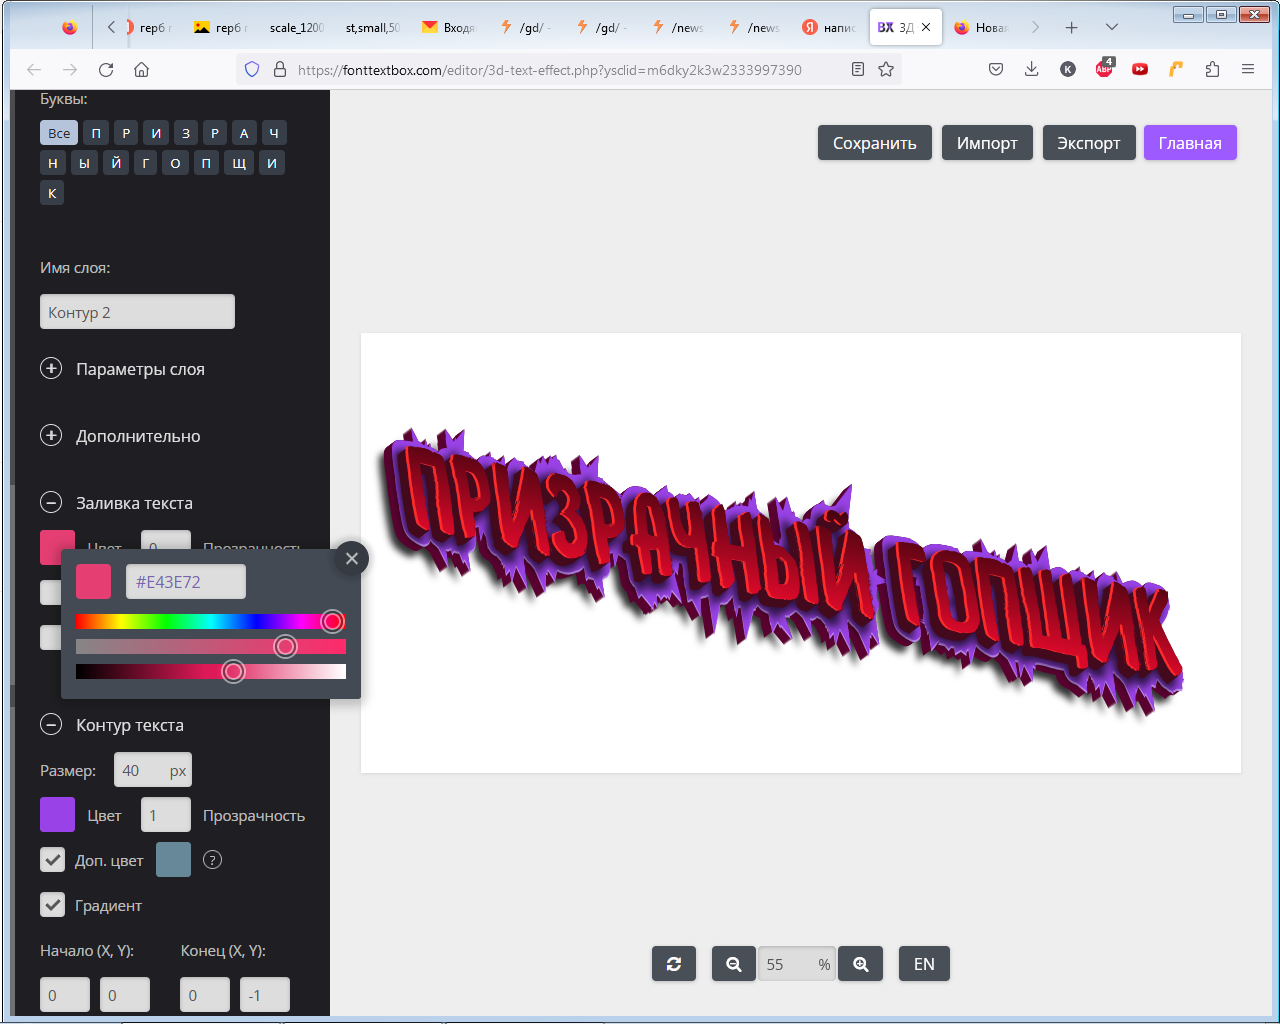Expand the Дополнительно section

(x=51, y=436)
